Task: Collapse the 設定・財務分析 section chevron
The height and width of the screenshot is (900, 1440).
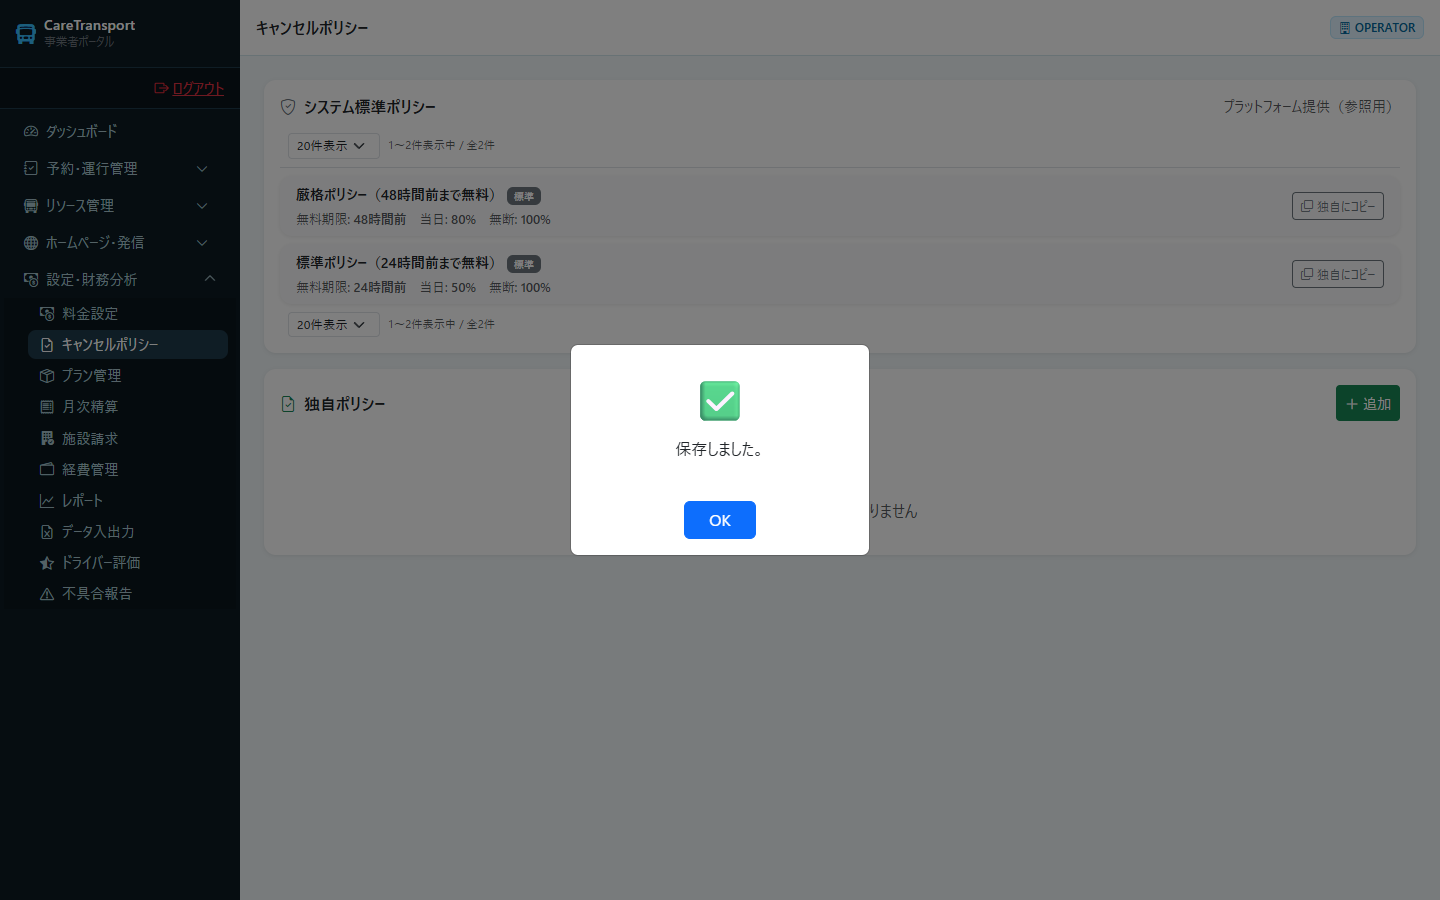Action: point(210,279)
